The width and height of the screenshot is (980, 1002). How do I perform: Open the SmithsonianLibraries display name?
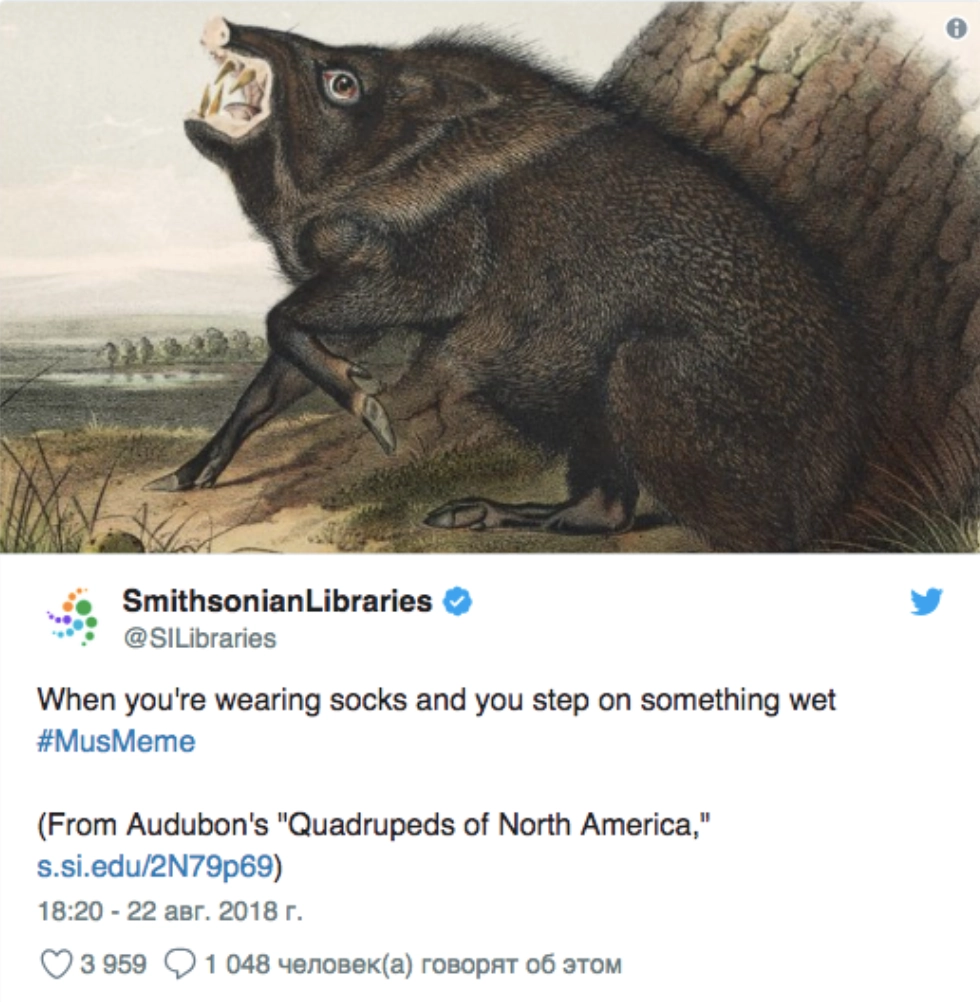tap(277, 601)
